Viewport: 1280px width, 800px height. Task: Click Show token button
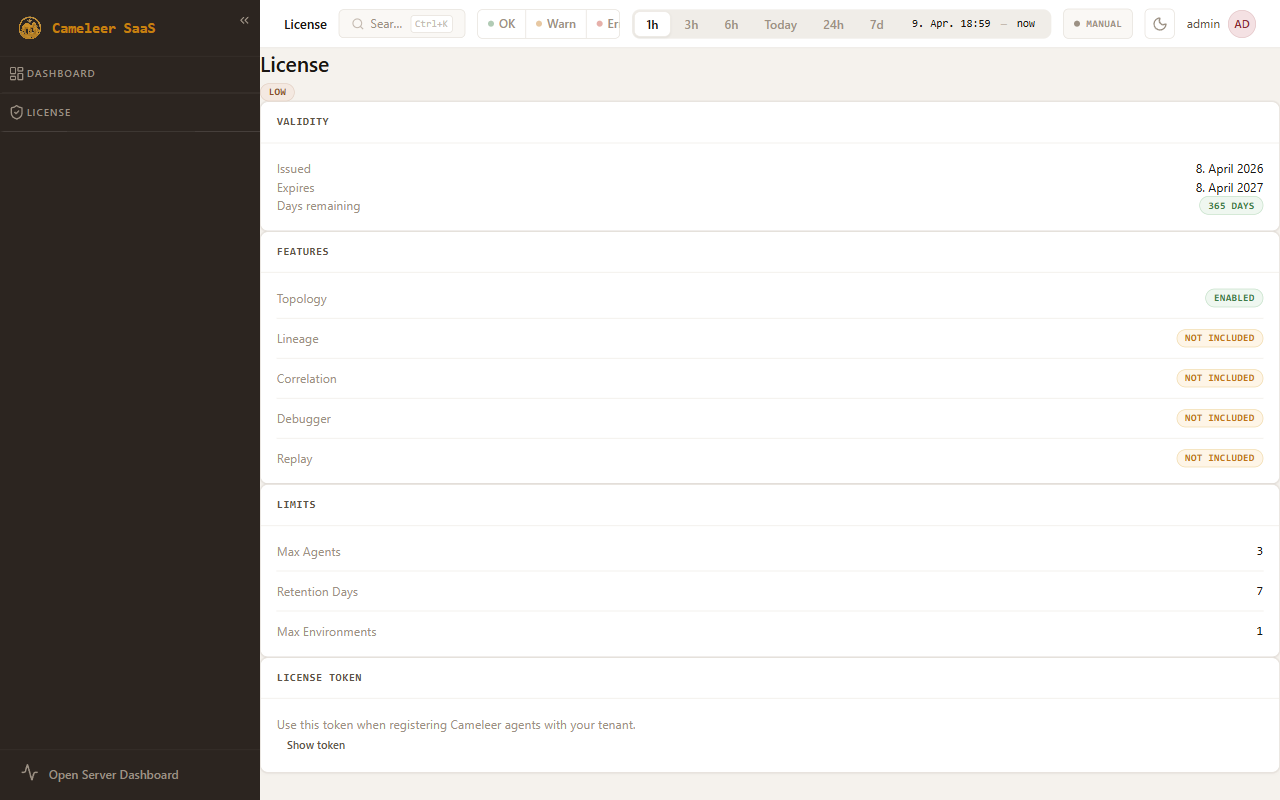pos(316,745)
